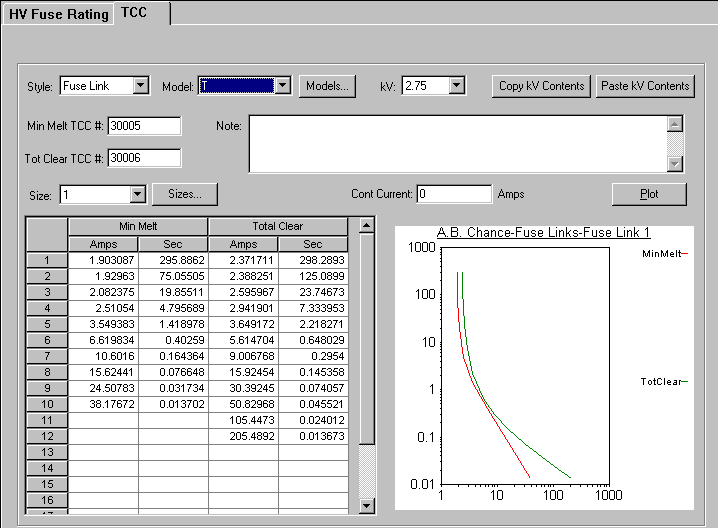Click the Plot button

point(649,194)
